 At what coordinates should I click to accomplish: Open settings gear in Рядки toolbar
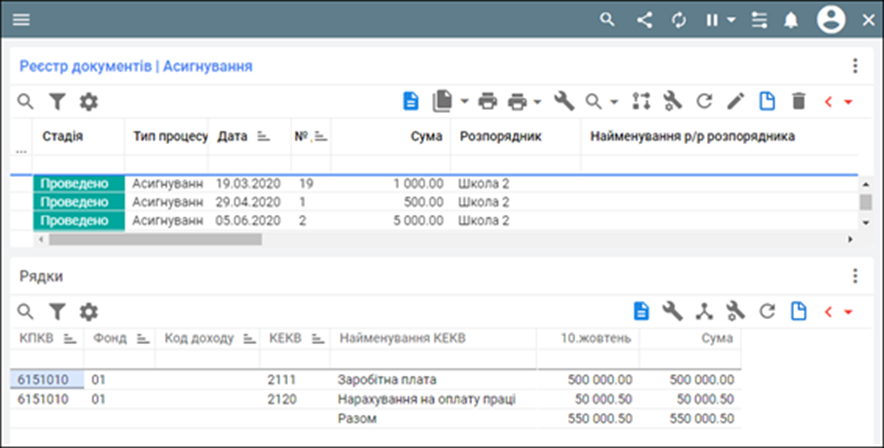coord(89,312)
